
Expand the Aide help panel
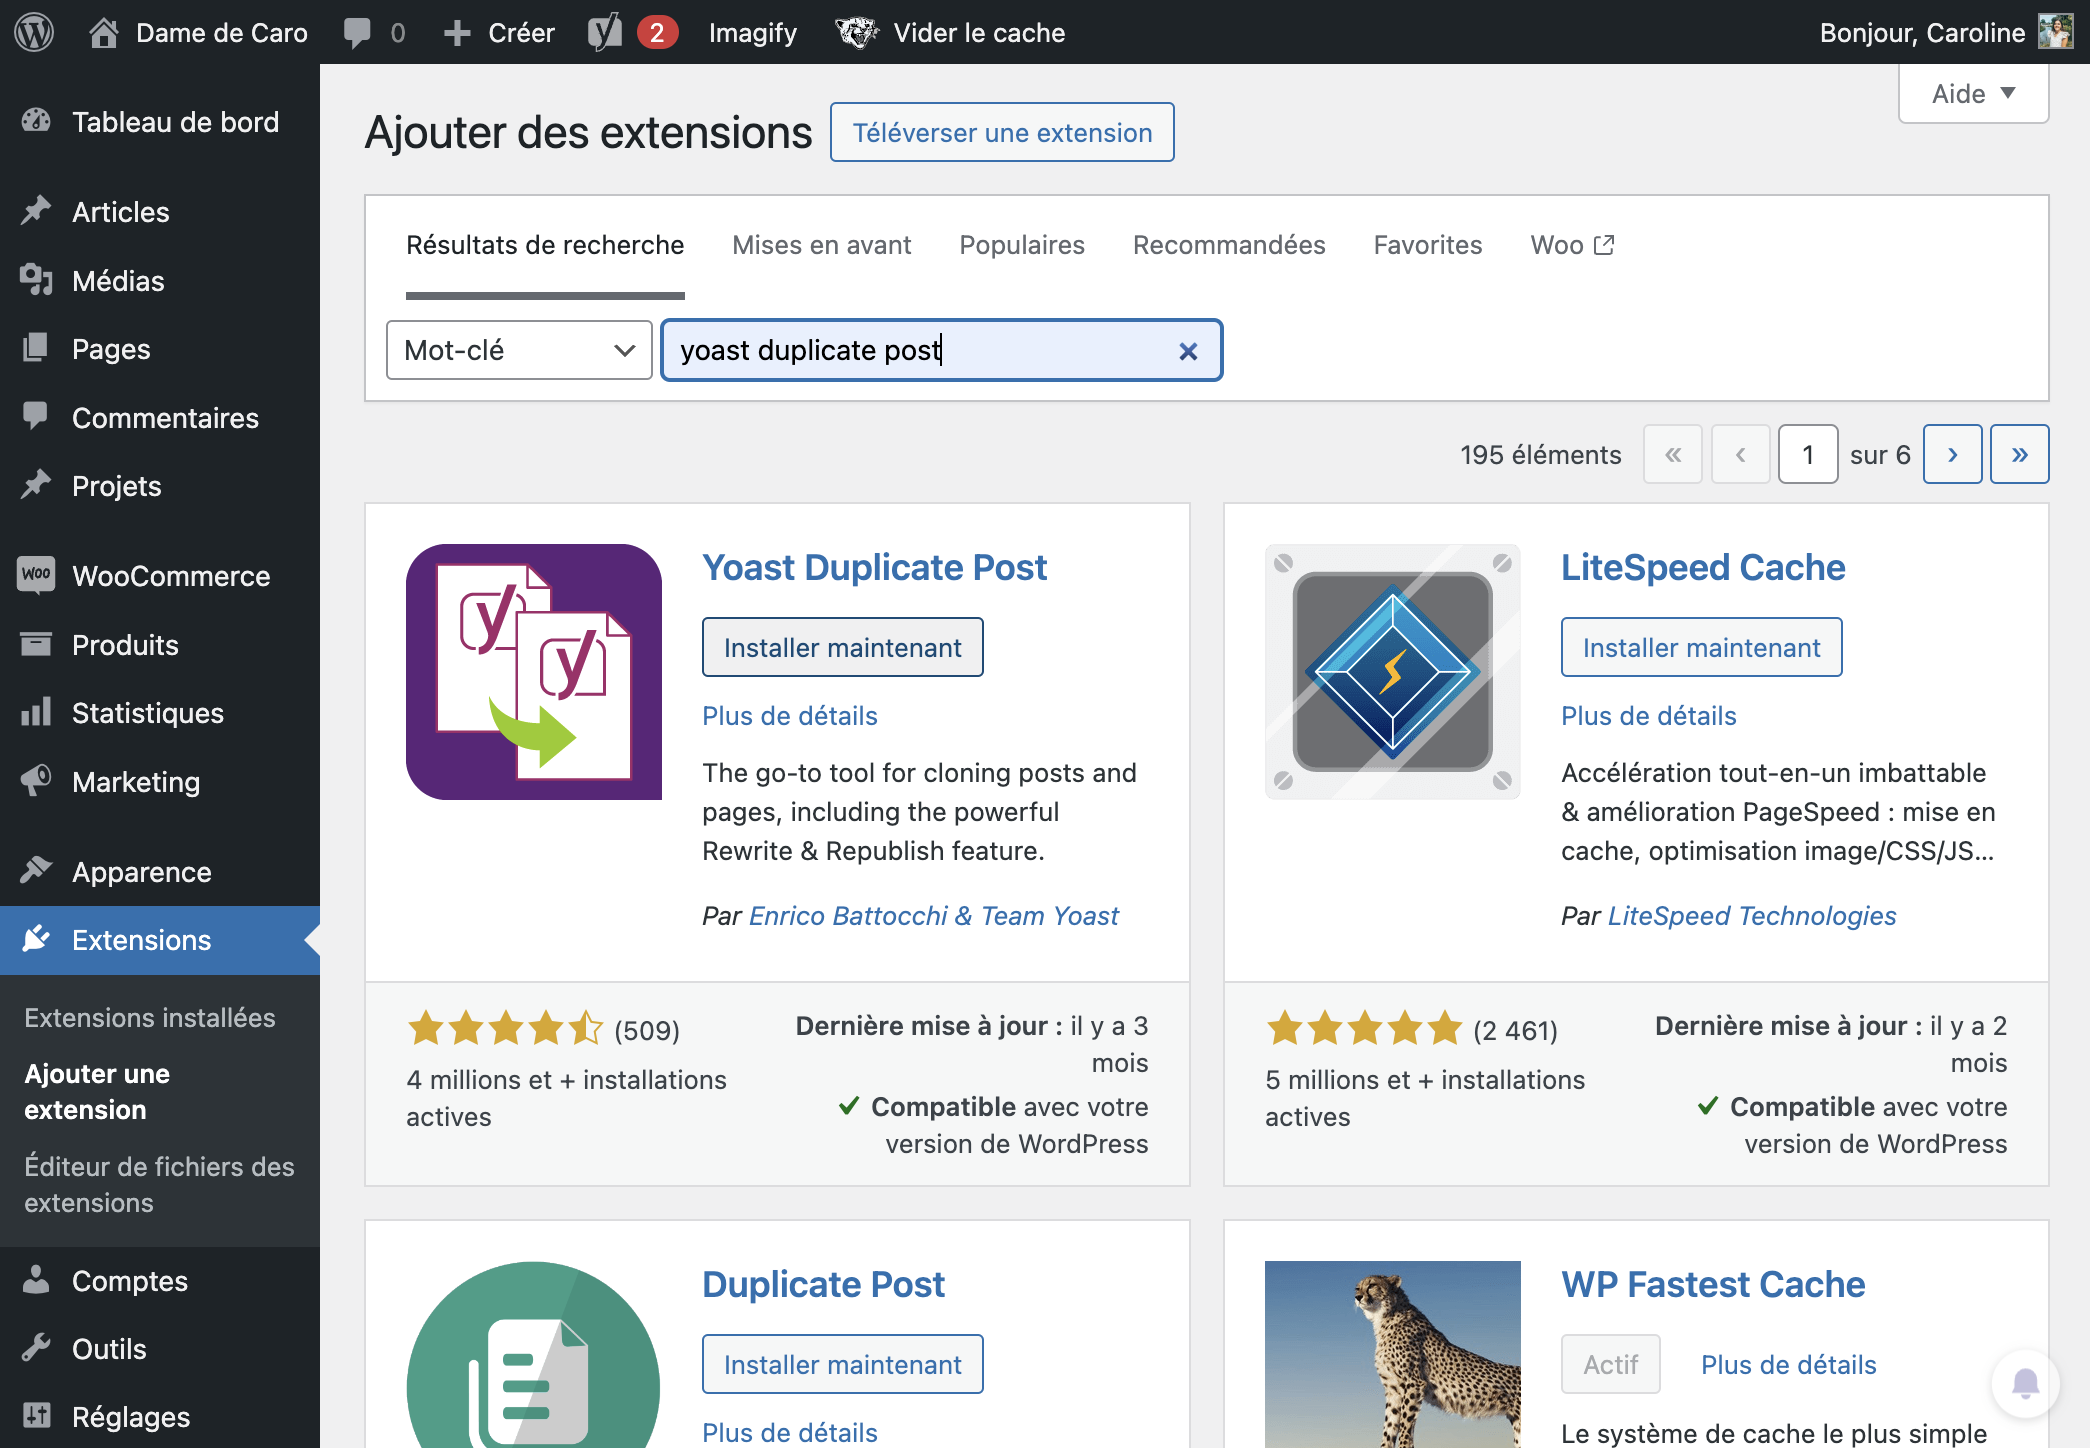click(x=1974, y=94)
